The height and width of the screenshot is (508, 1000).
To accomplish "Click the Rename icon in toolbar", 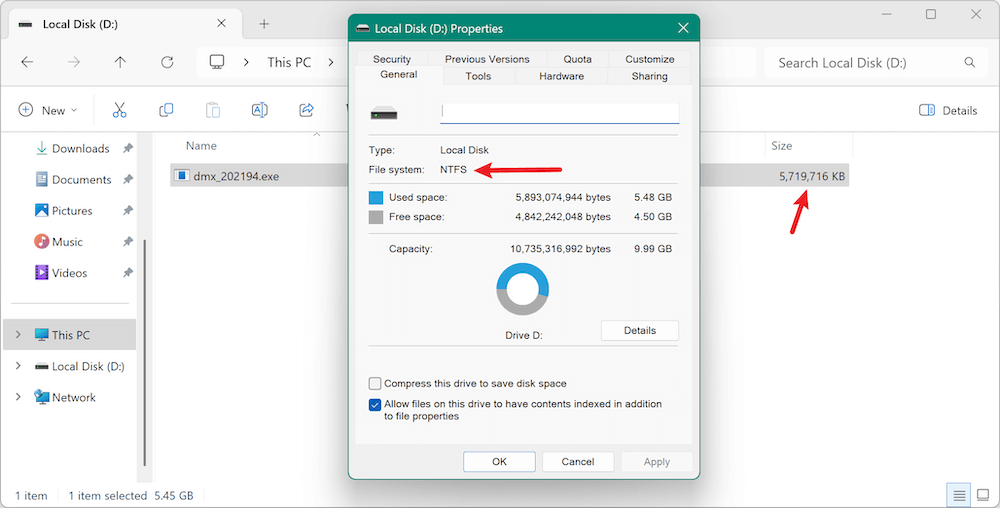I will pyautogui.click(x=260, y=110).
